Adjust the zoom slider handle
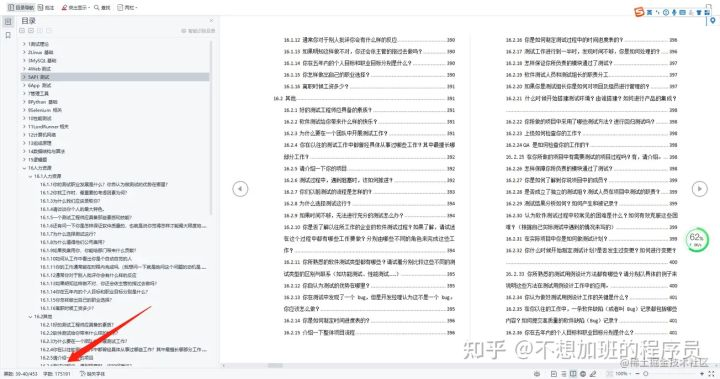 click(x=646, y=374)
